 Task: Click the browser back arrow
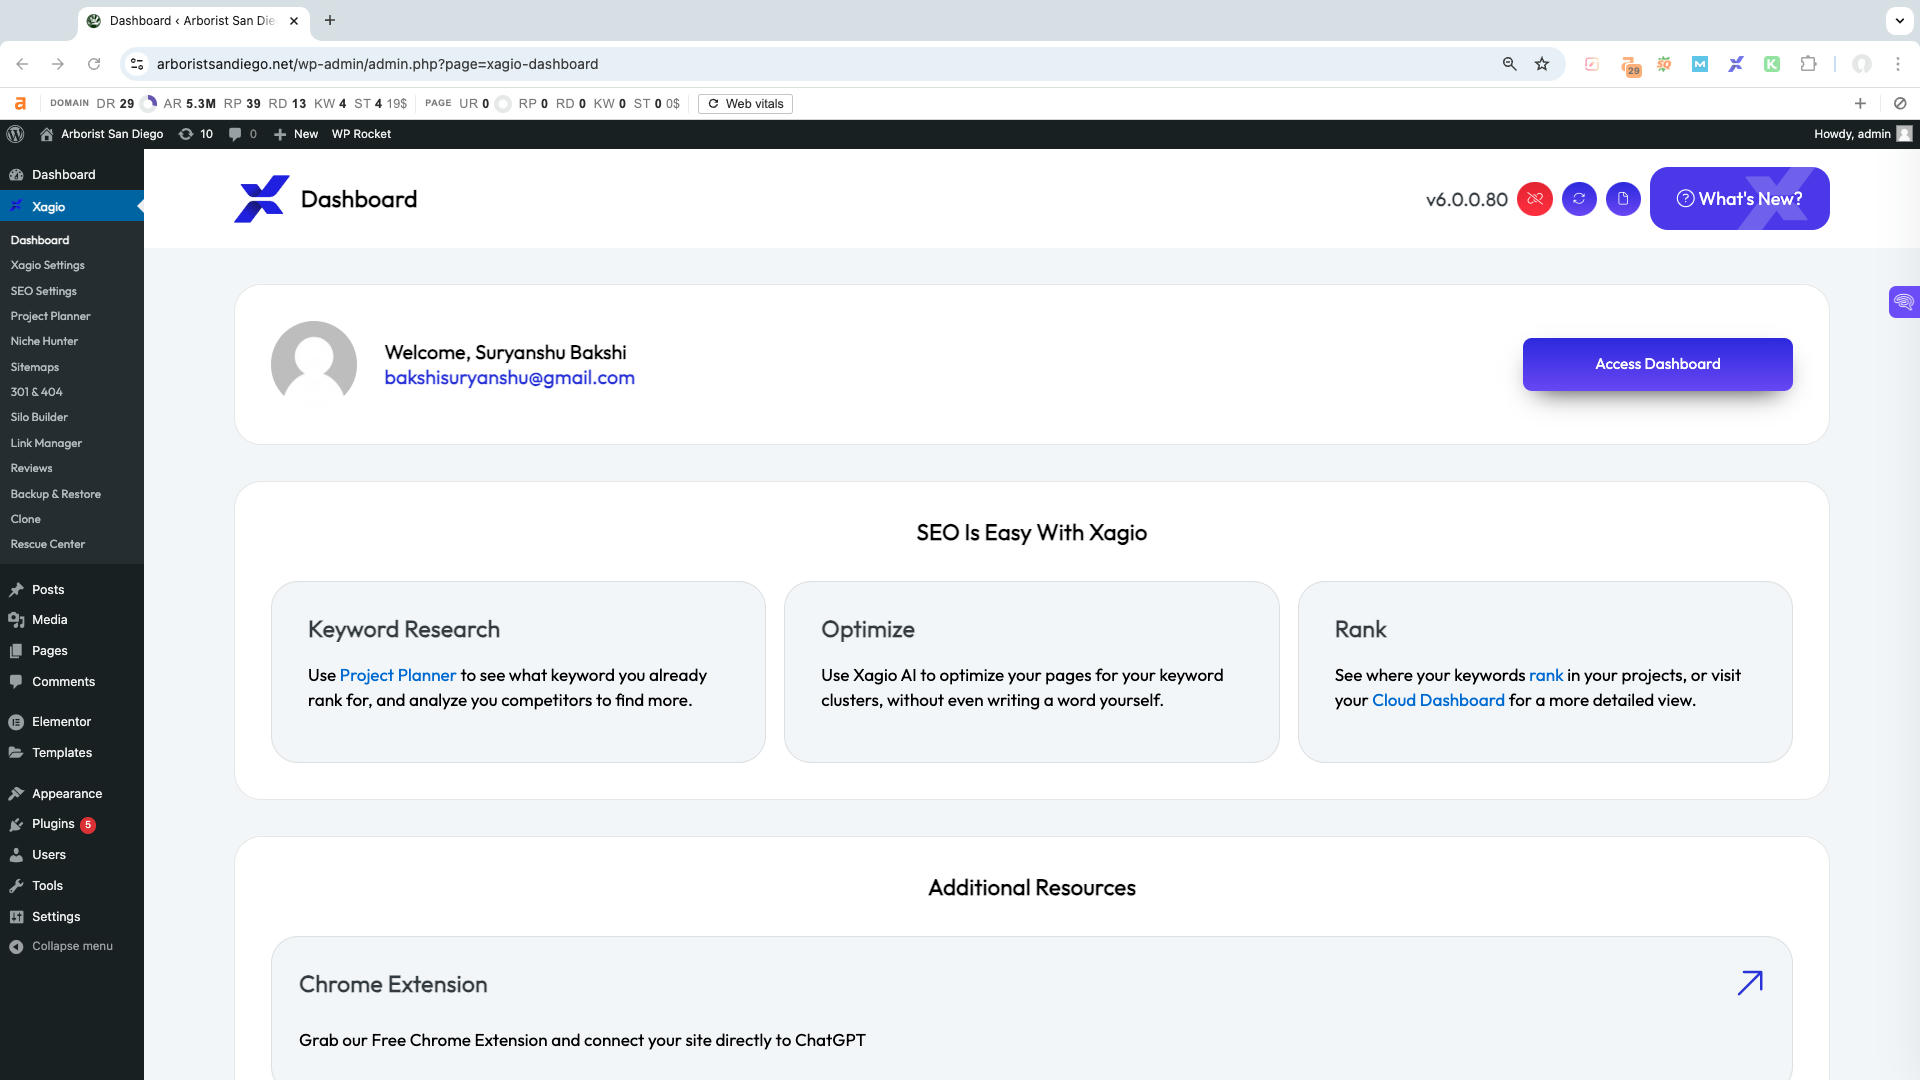tap(22, 64)
